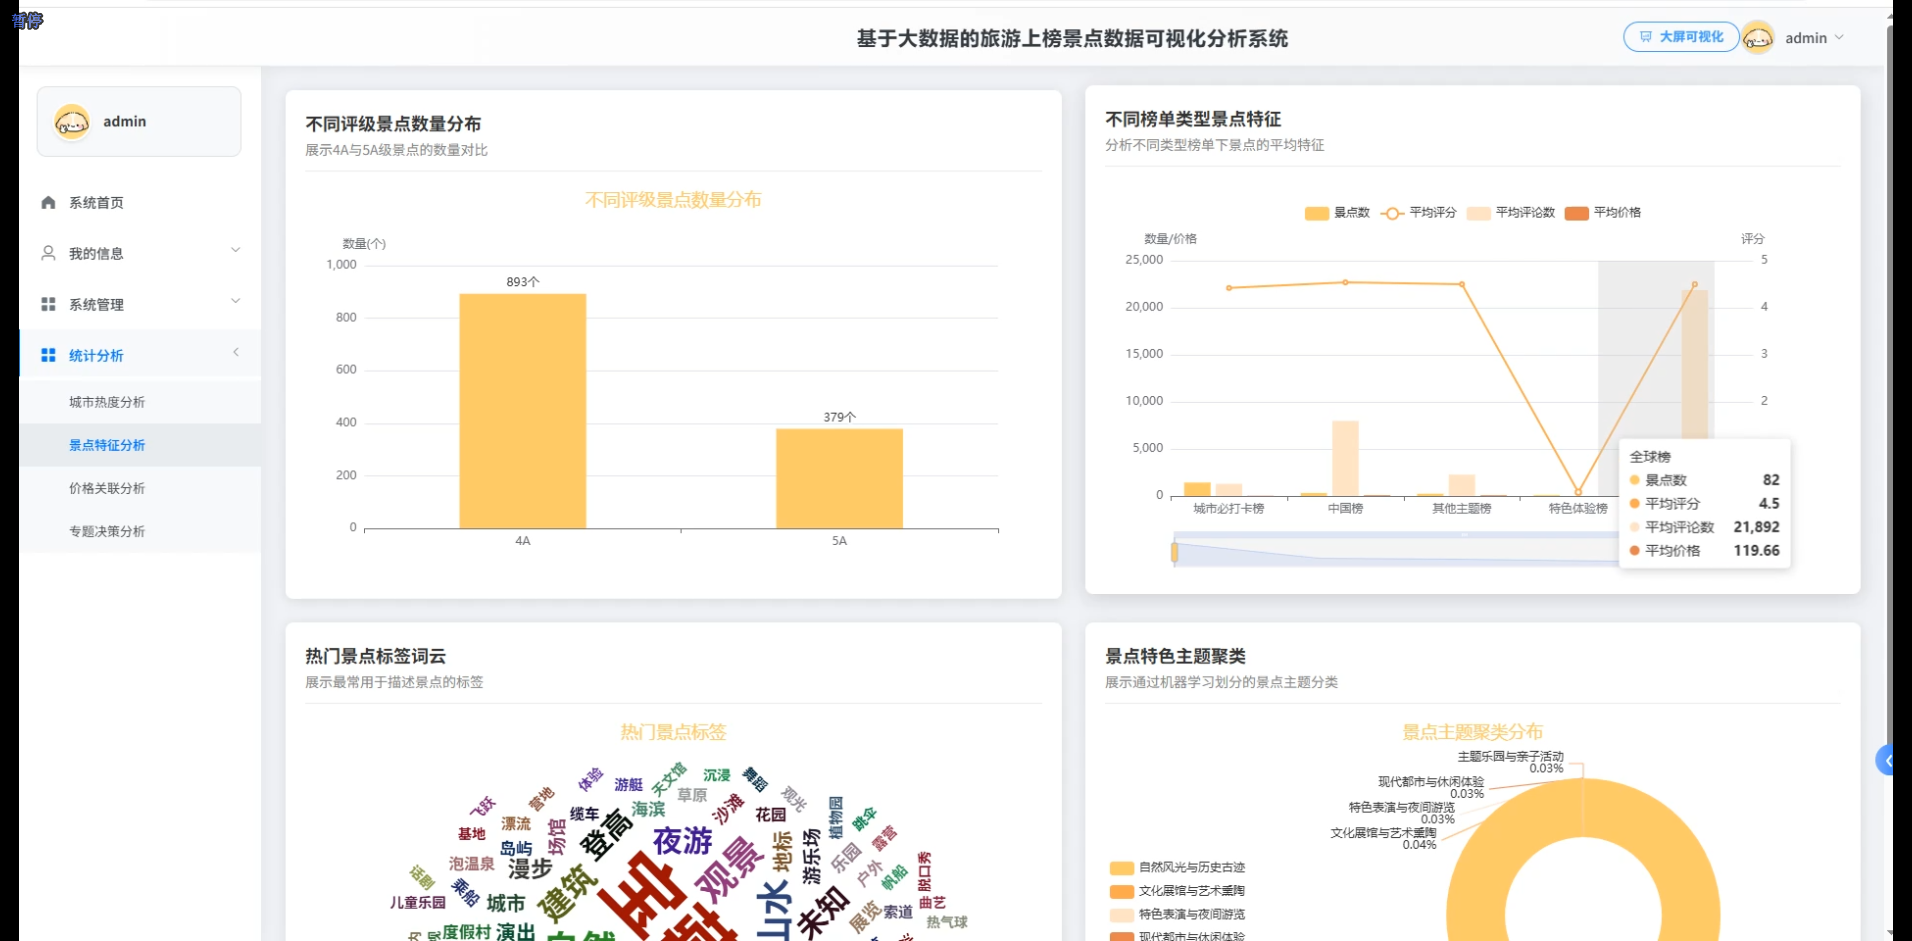This screenshot has width=1912, height=941.
Task: Open the 大屏可视化 big-screen view
Action: click(x=1681, y=37)
